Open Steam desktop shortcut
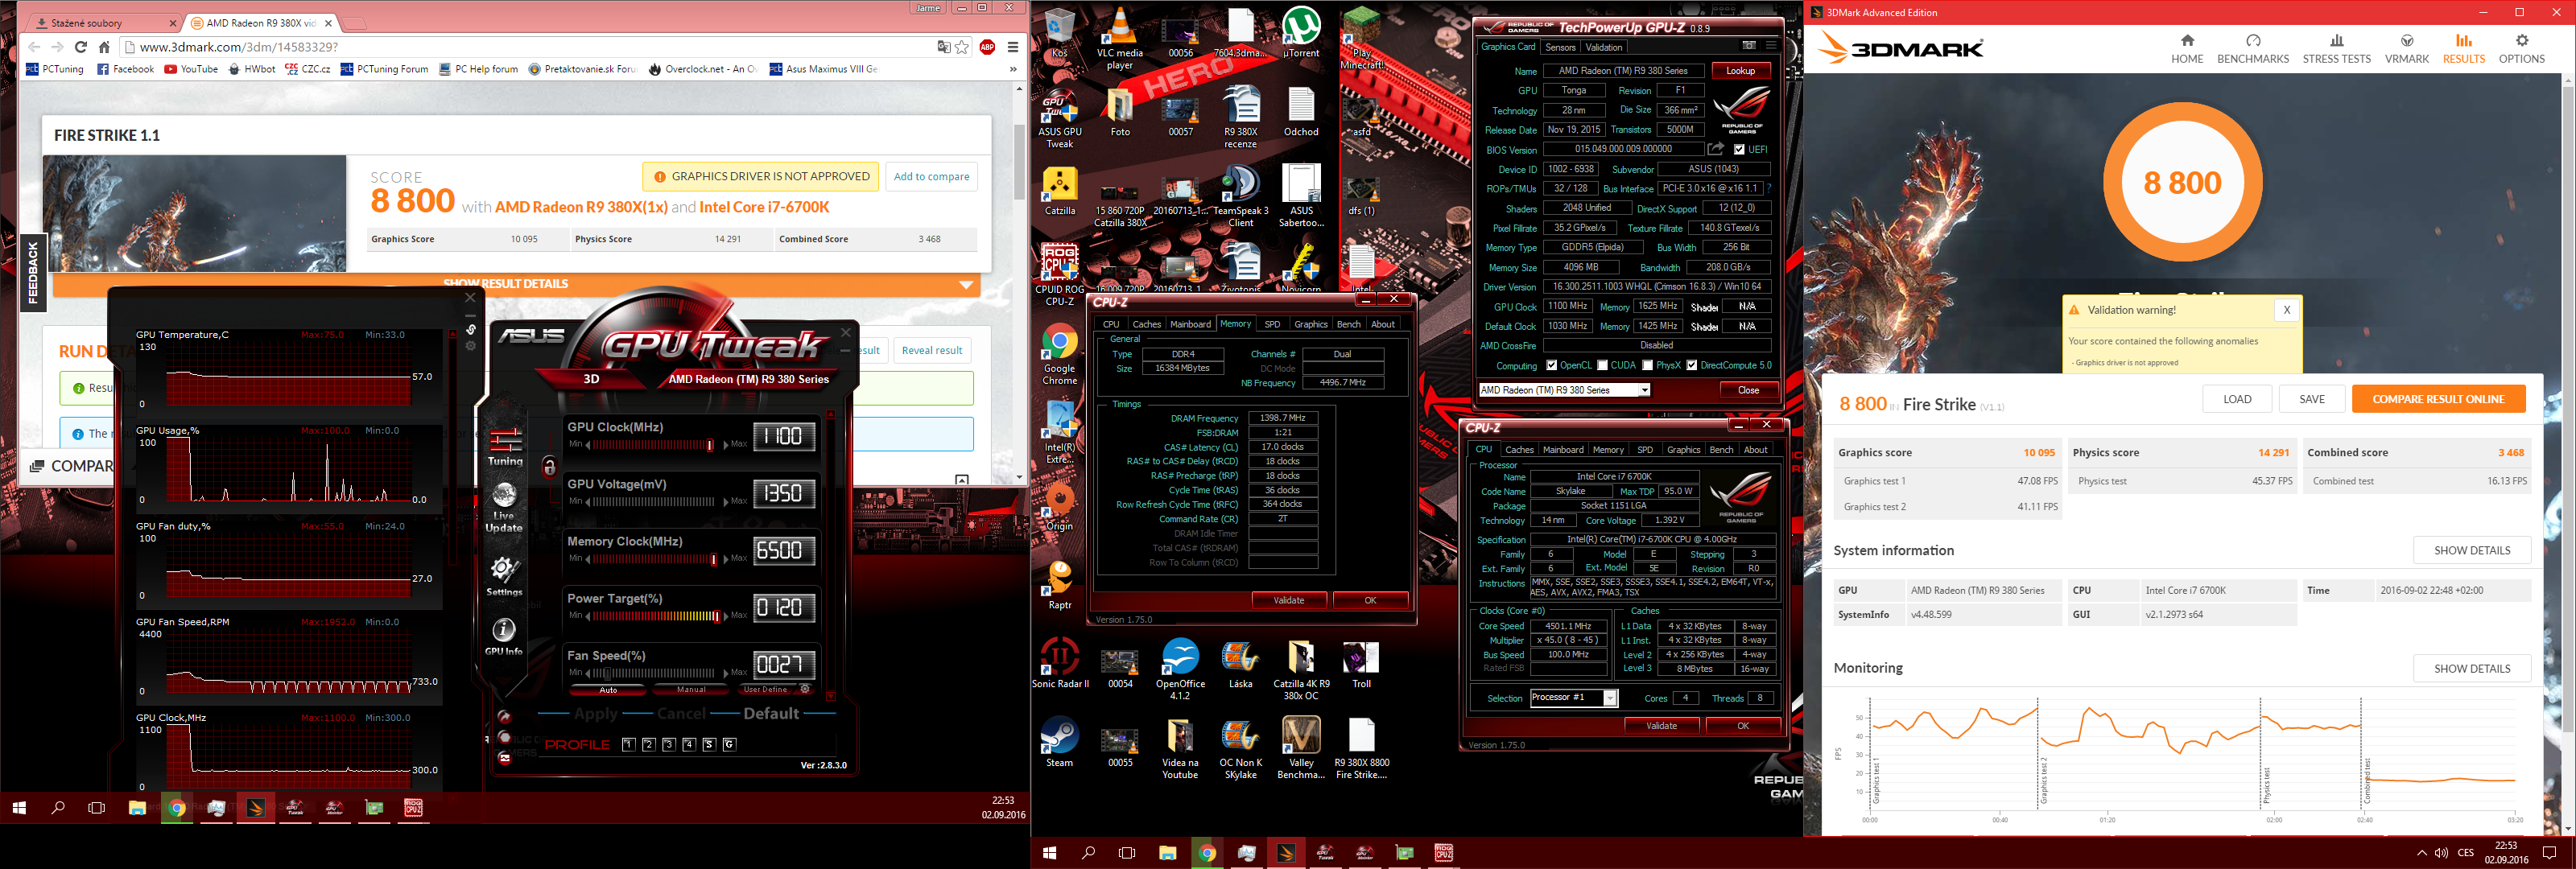The image size is (2576, 869). 1059,742
